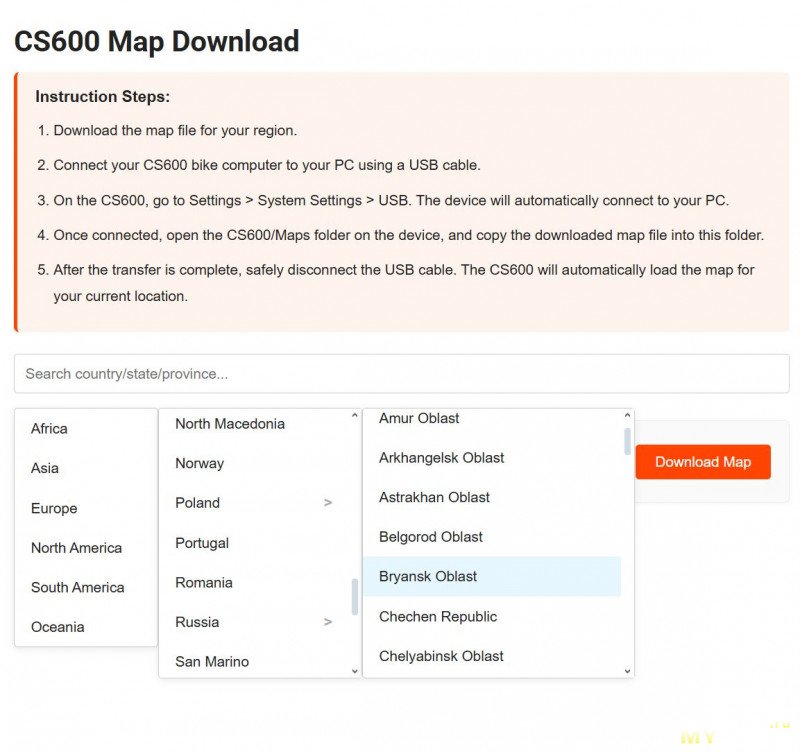Image resolution: width=800 pixels, height=754 pixels.
Task: Expand the Russia submenu arrow
Action: click(x=327, y=622)
